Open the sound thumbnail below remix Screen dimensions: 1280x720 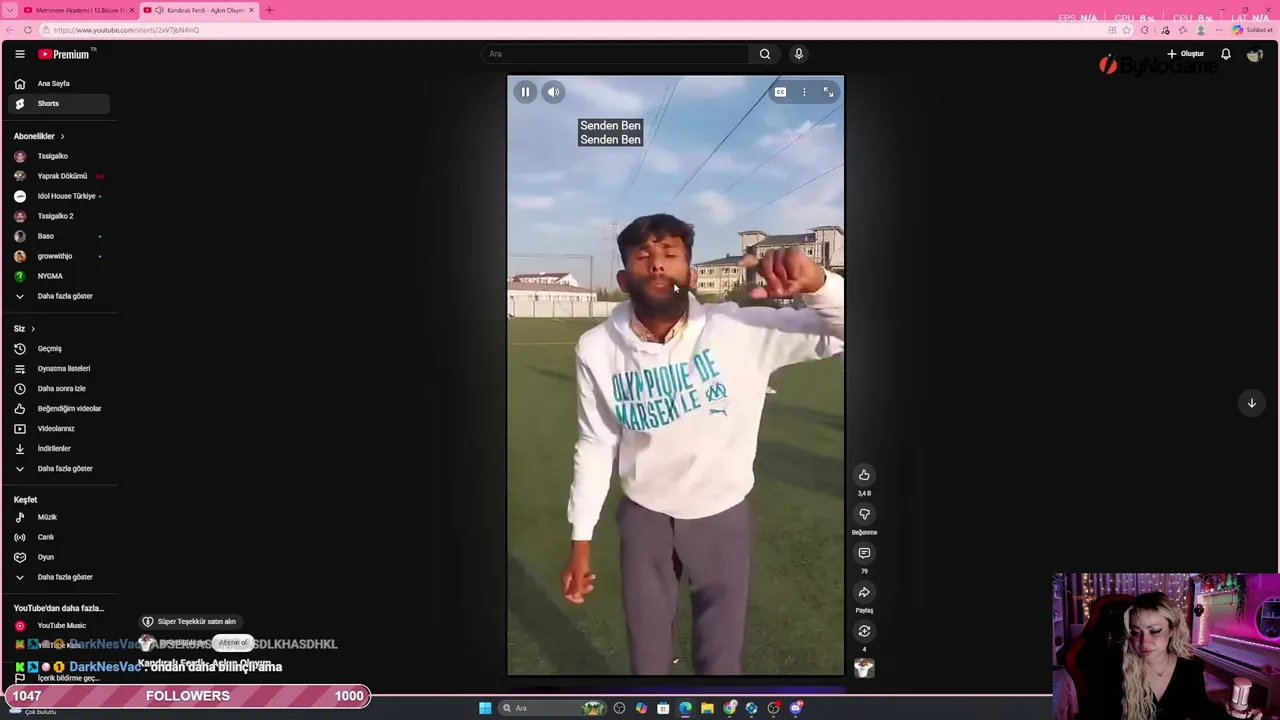864,668
